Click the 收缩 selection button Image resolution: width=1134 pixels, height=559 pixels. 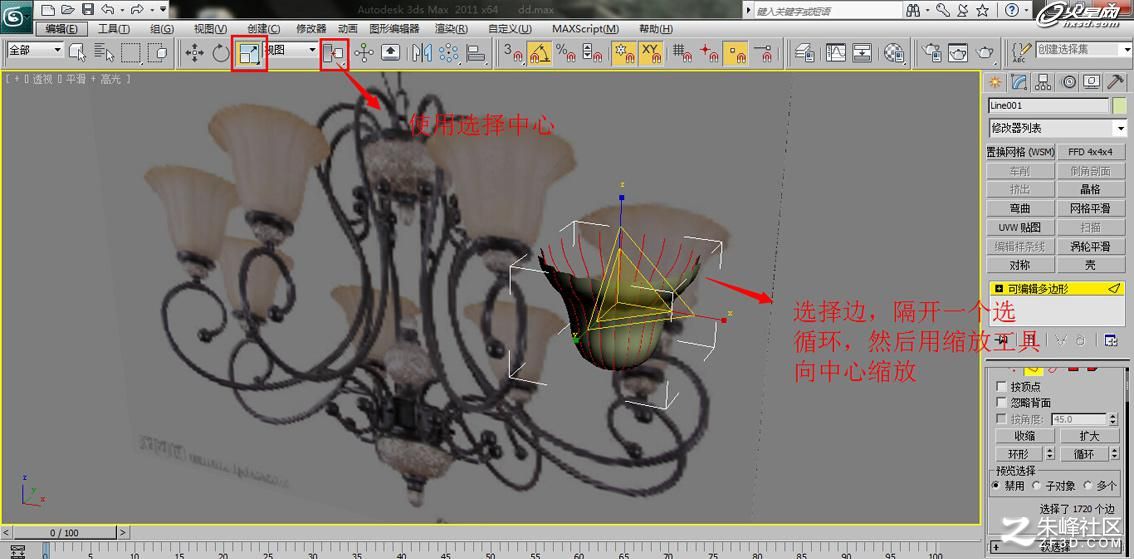(x=1024, y=436)
